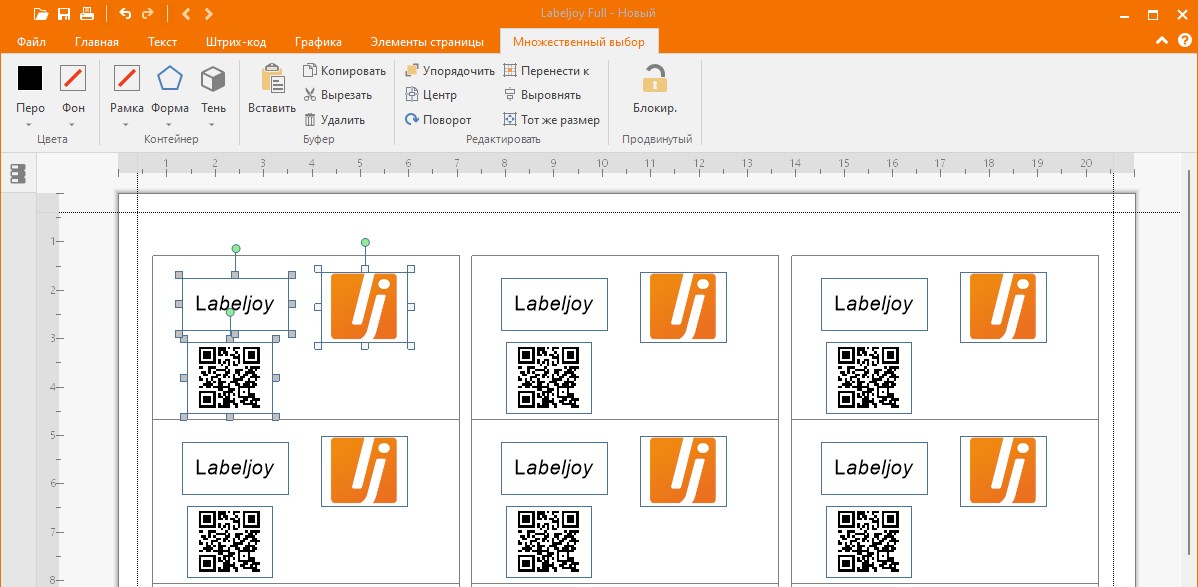
Task: Switch to the Текст tab
Action: click(162, 41)
